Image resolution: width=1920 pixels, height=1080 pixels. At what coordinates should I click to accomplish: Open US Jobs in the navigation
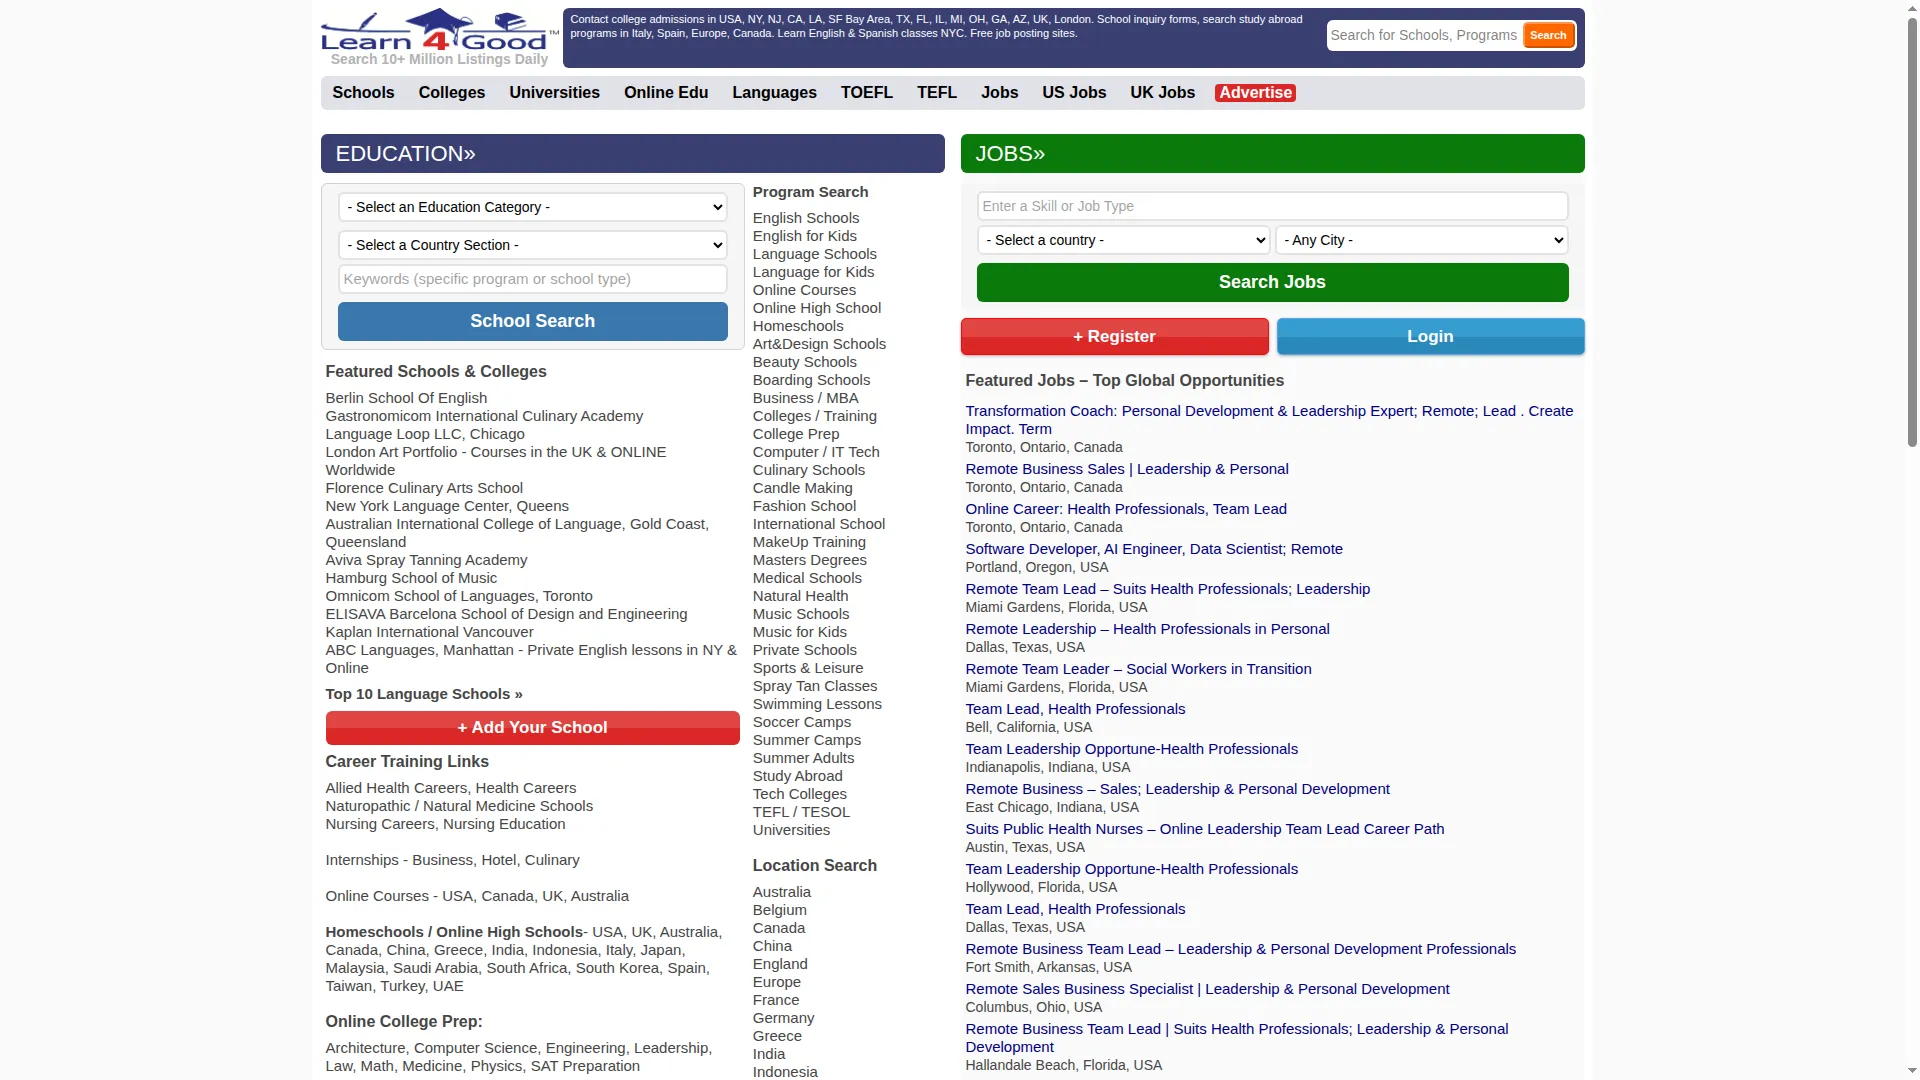[x=1074, y=92]
